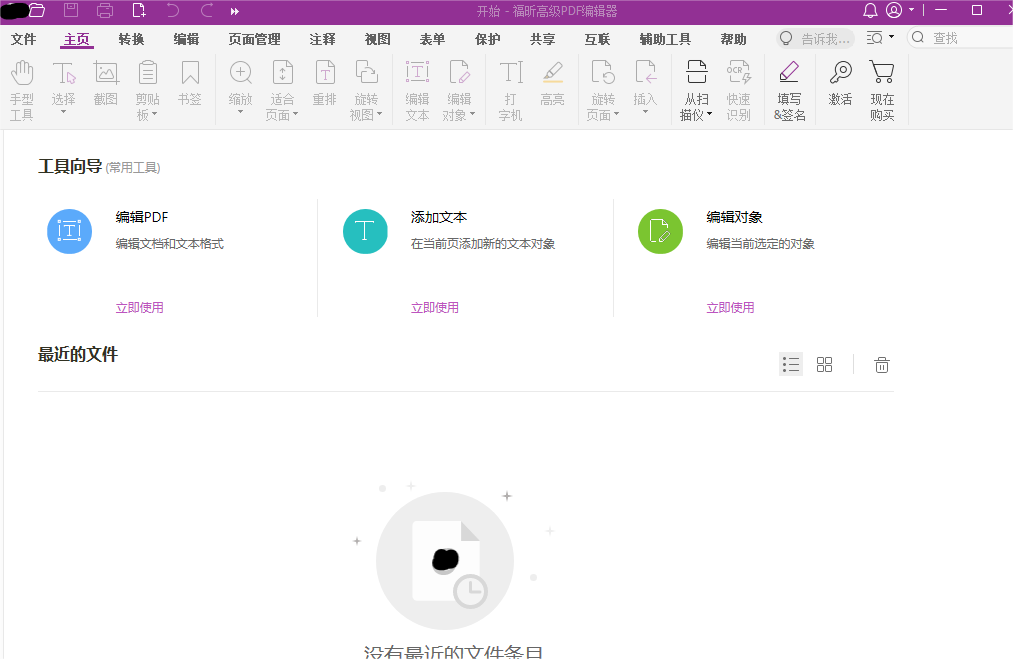Viewport: 1013px width, 659px height.
Task: Click 立即使用 under 添加文本
Action: tap(435, 307)
